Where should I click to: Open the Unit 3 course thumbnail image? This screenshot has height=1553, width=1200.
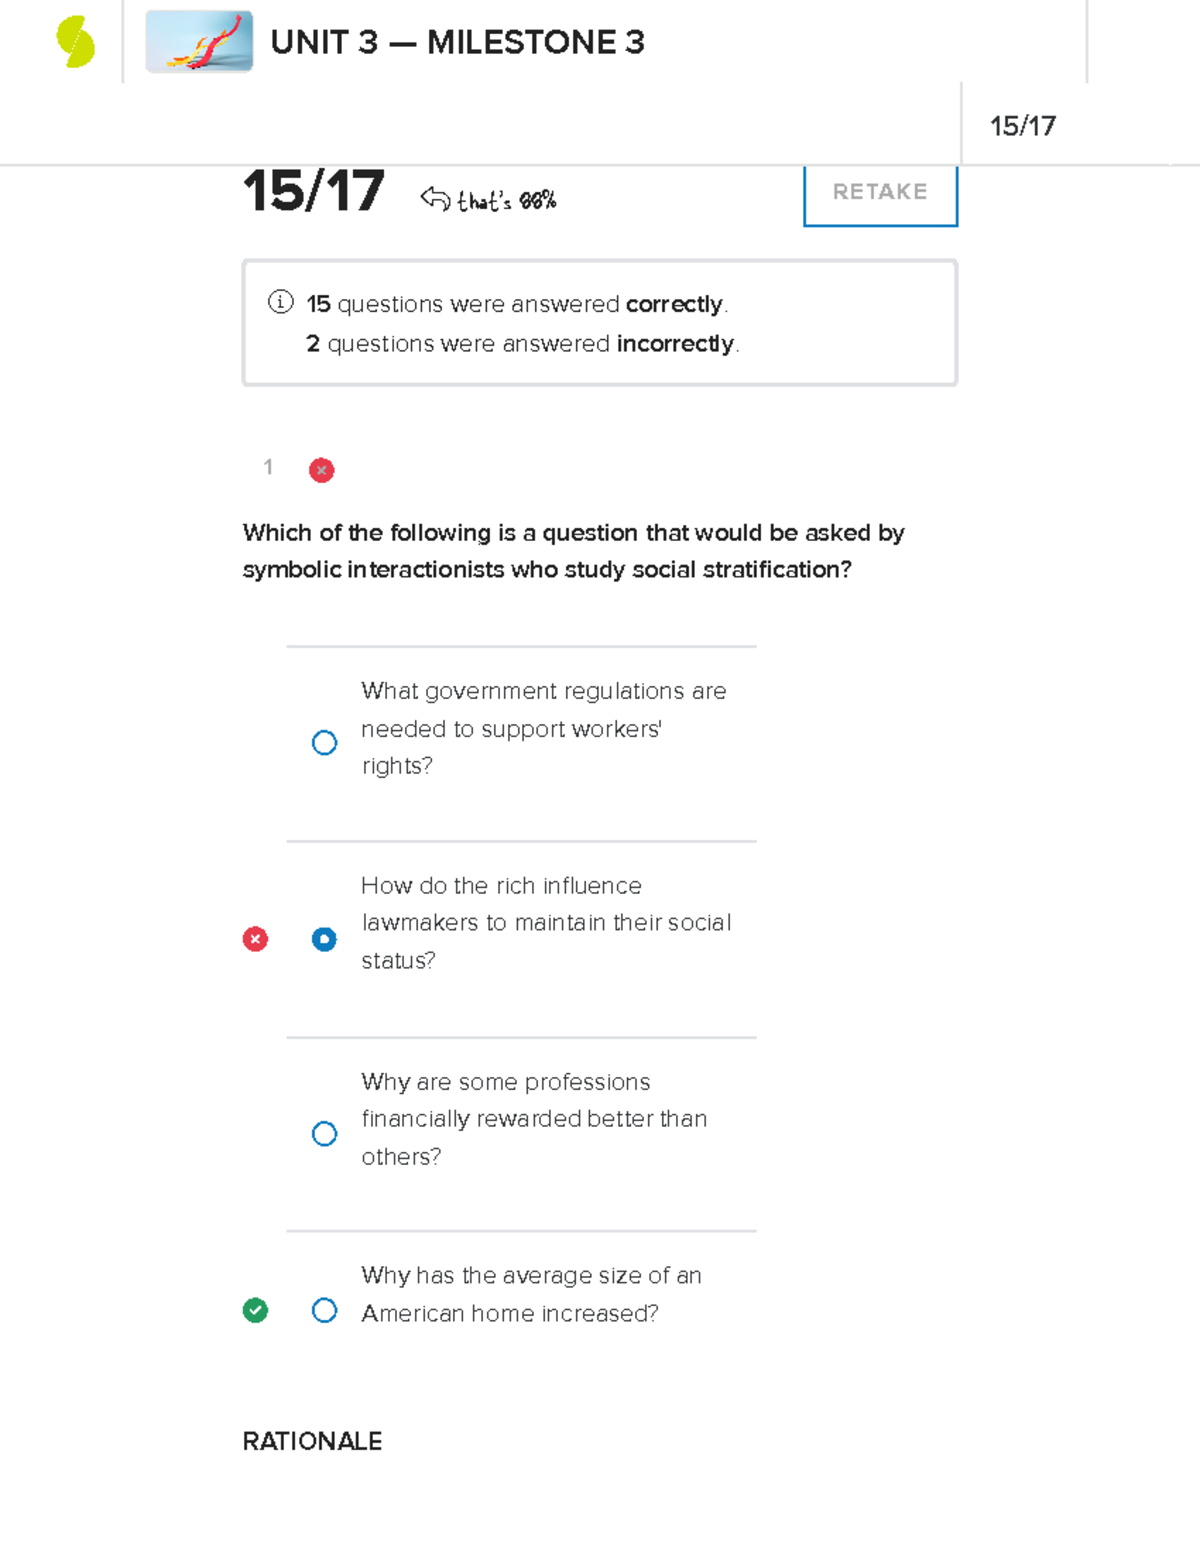199,42
